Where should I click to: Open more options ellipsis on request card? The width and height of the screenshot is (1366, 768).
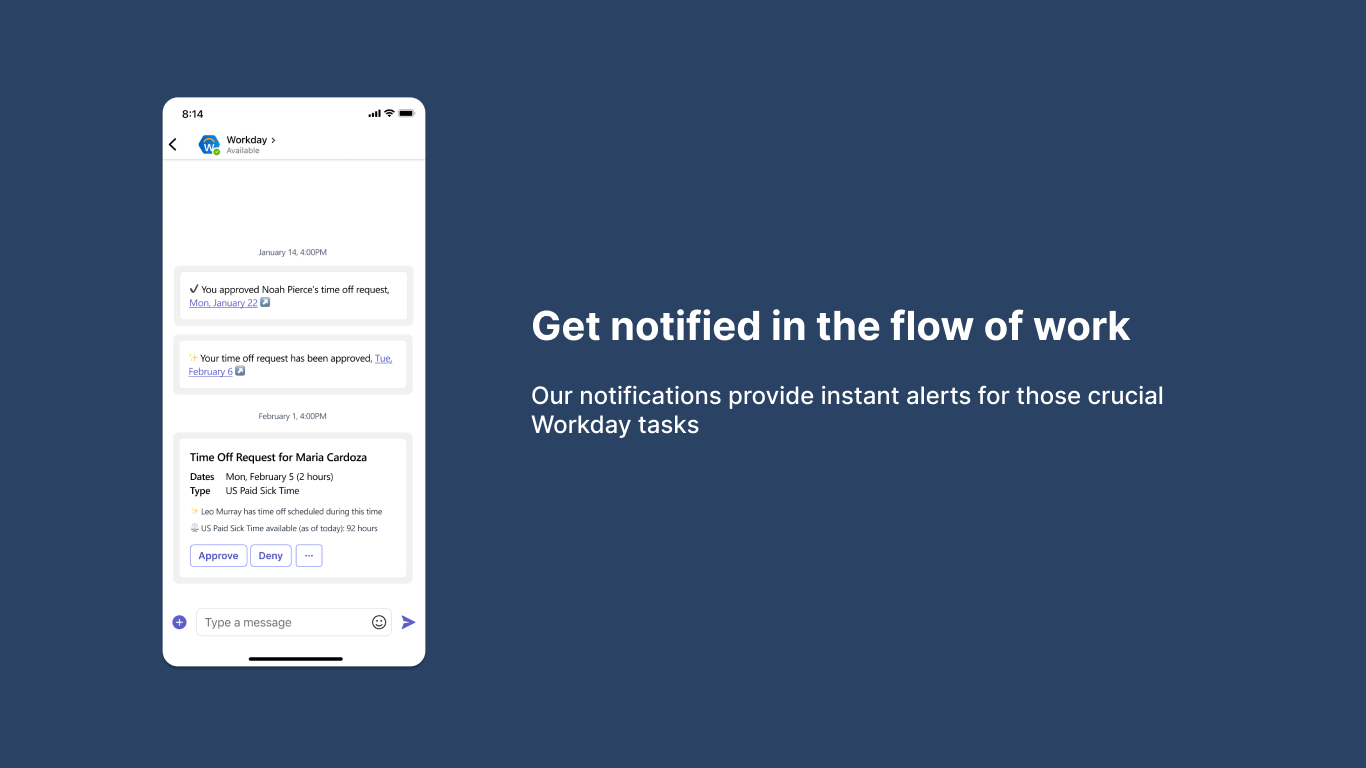[x=309, y=556]
